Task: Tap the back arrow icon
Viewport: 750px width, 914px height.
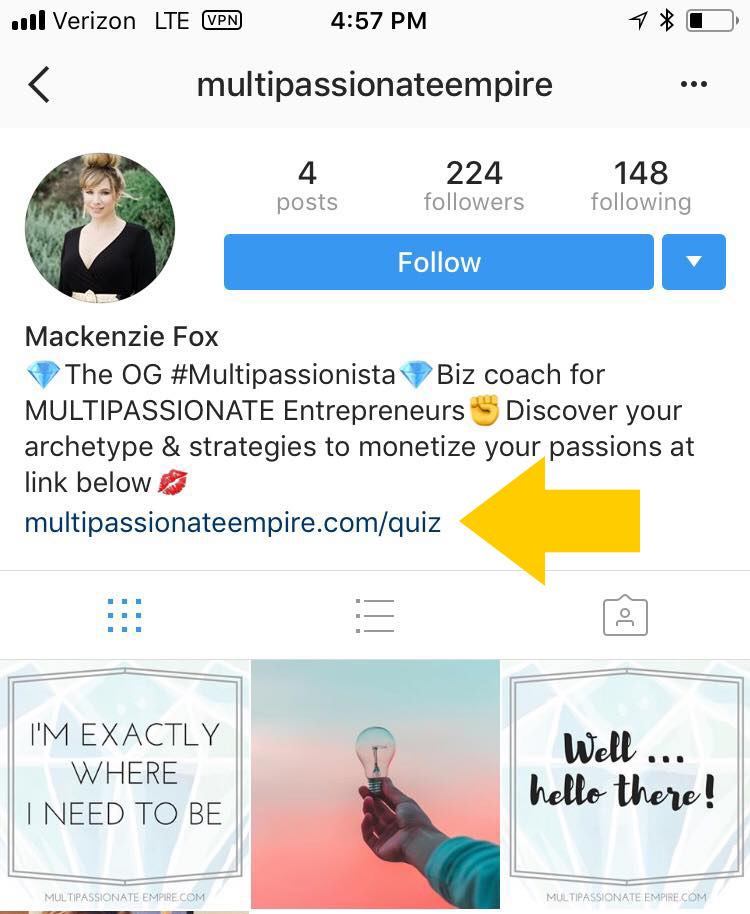Action: (x=39, y=85)
